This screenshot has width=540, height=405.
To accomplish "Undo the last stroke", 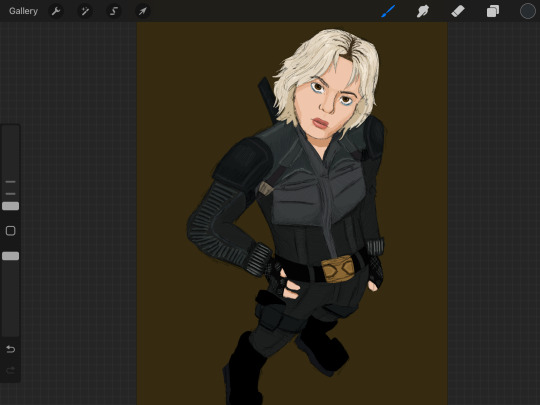I will (x=11, y=349).
